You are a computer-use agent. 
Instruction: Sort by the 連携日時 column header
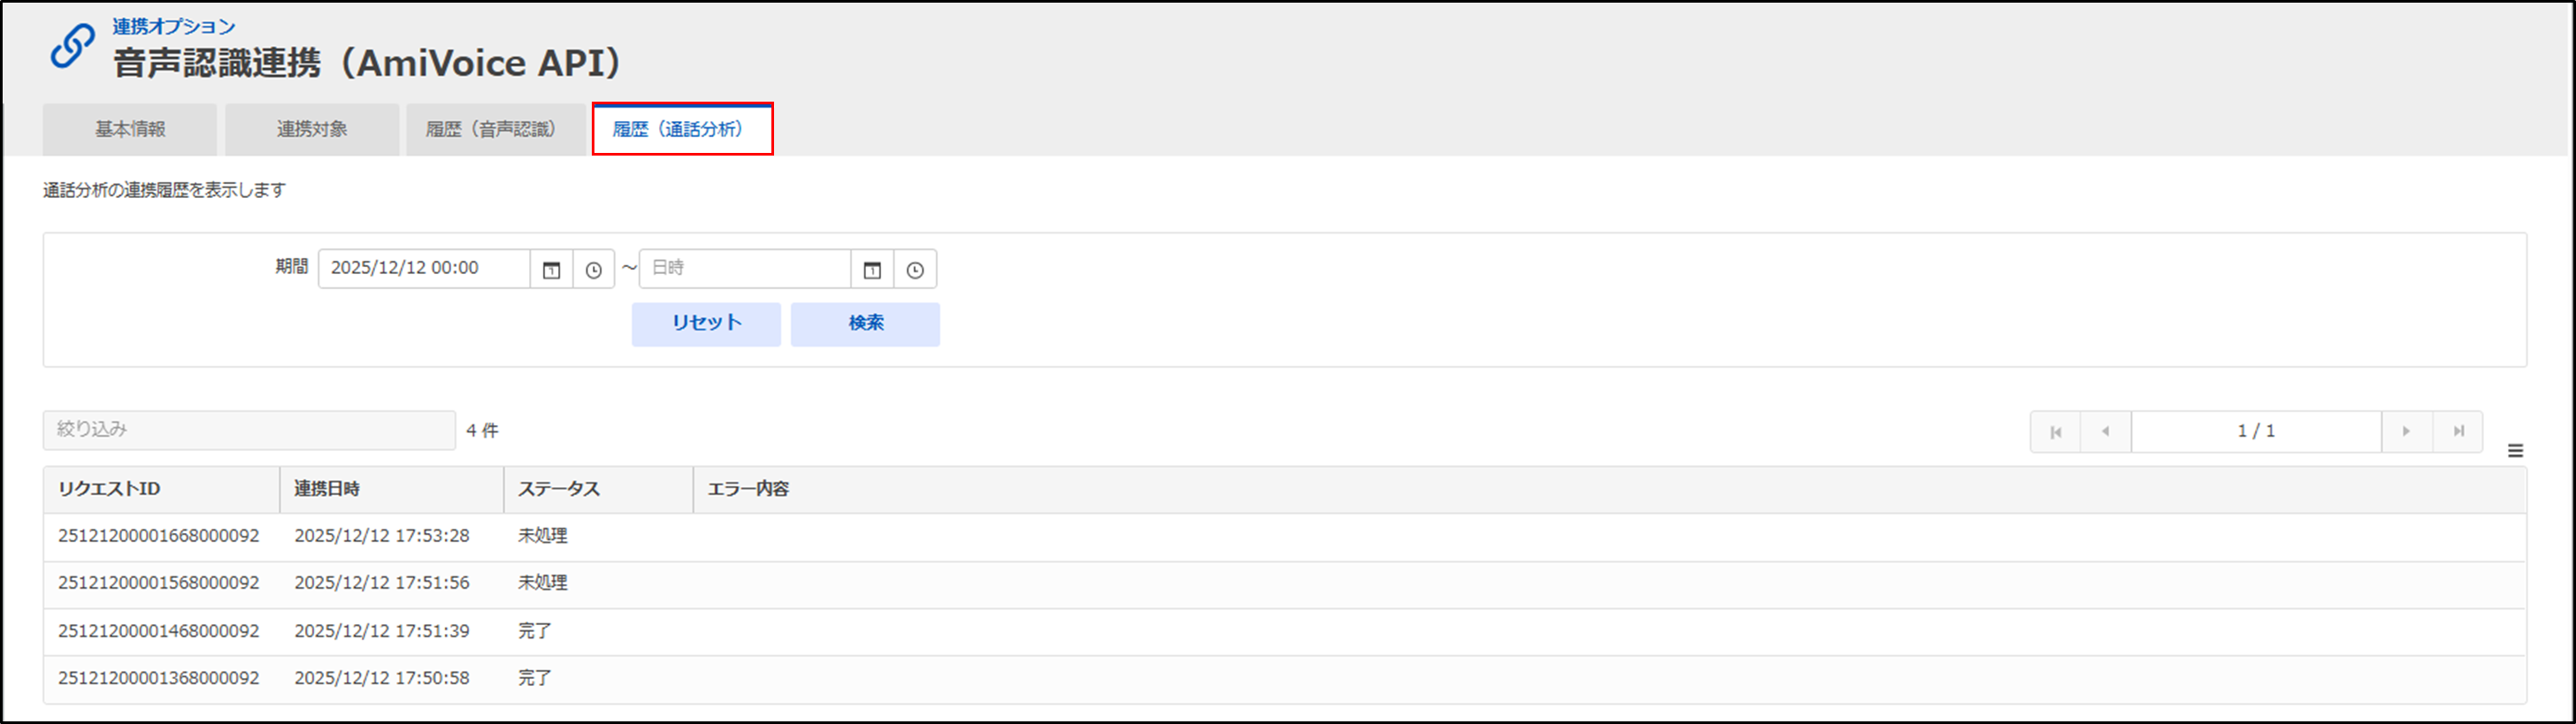(328, 489)
